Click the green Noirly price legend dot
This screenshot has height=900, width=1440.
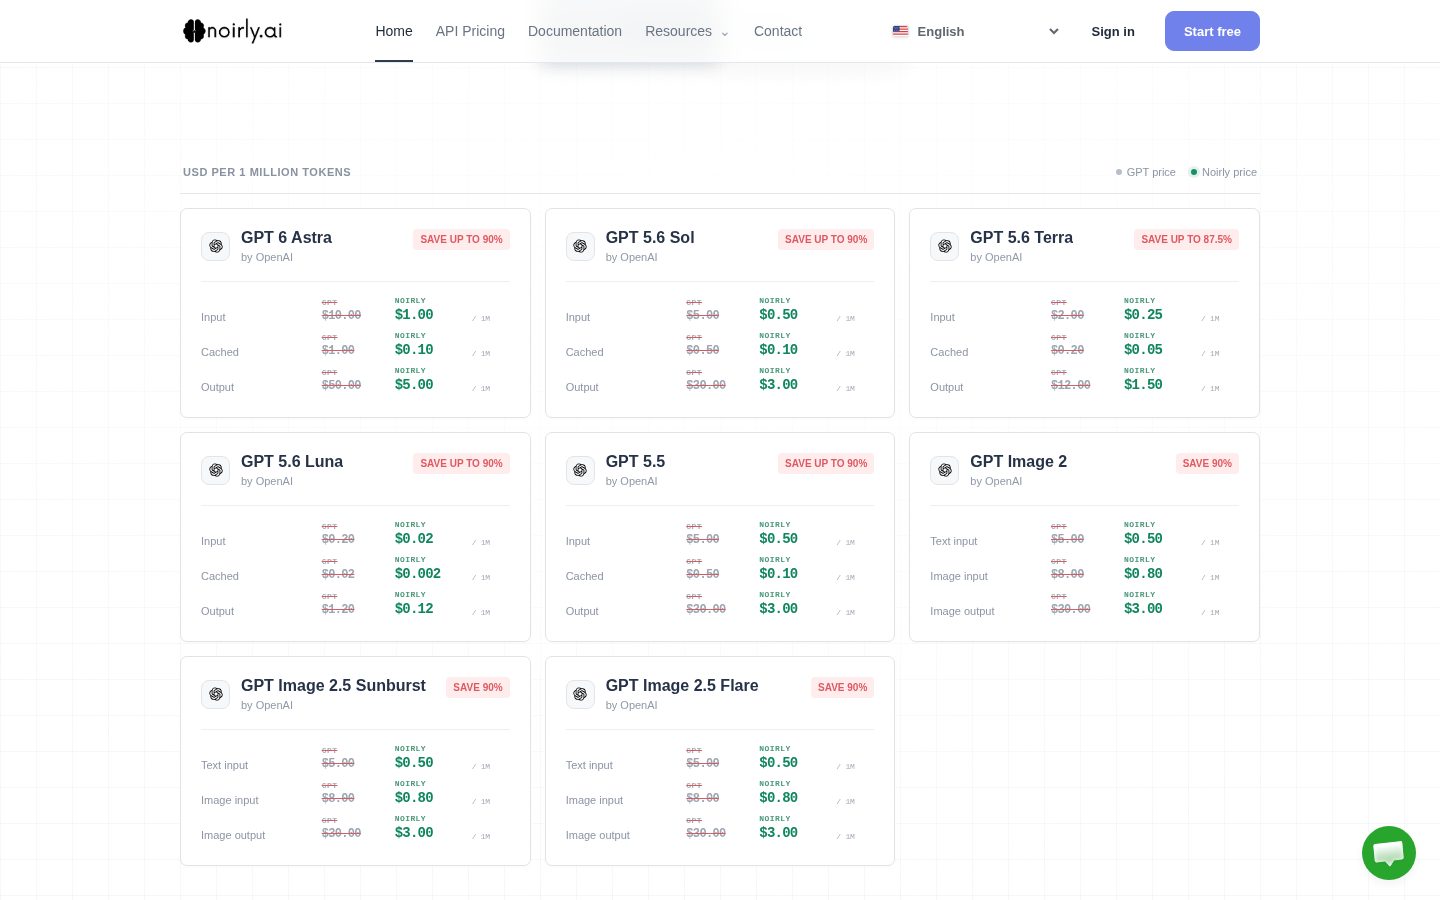[x=1193, y=172]
